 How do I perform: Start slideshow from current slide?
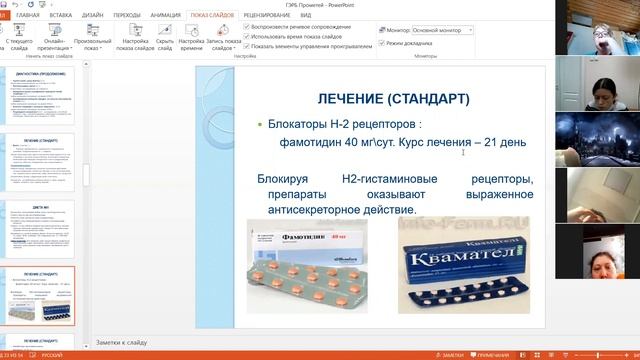[x=19, y=37]
